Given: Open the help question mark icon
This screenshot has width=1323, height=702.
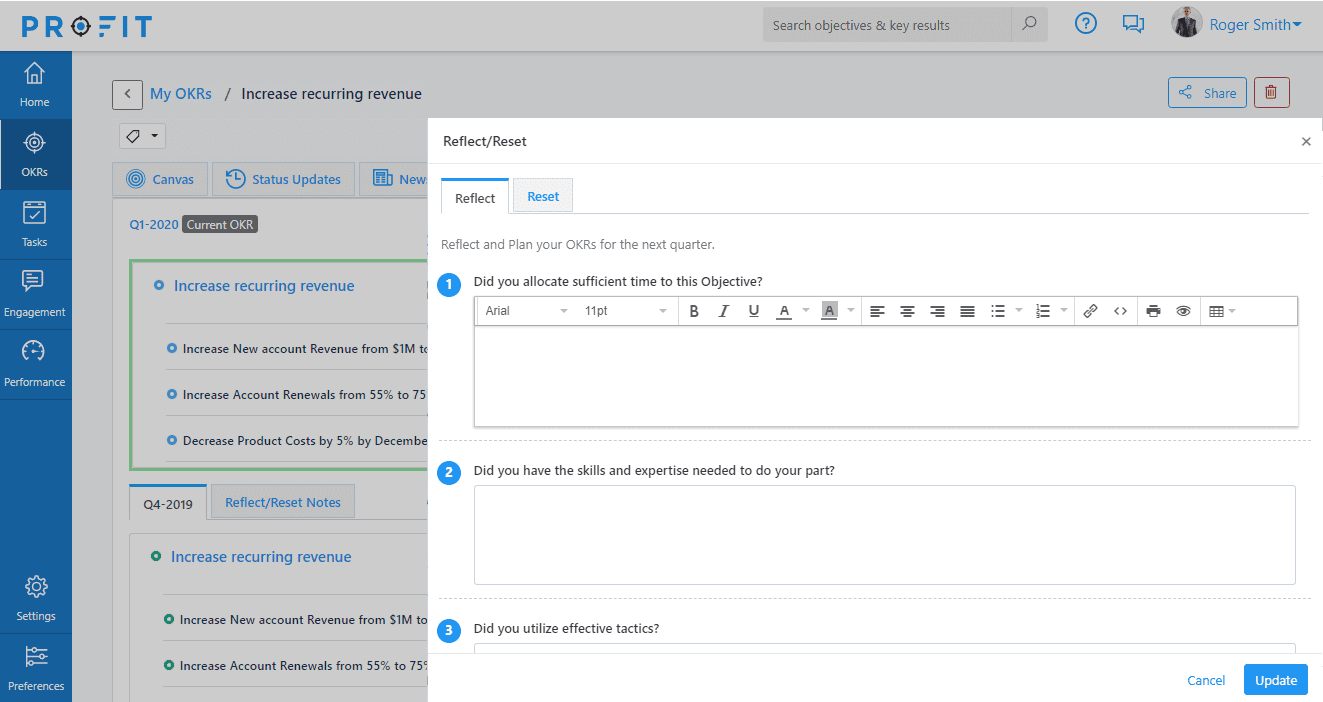Looking at the screenshot, I should tap(1086, 24).
